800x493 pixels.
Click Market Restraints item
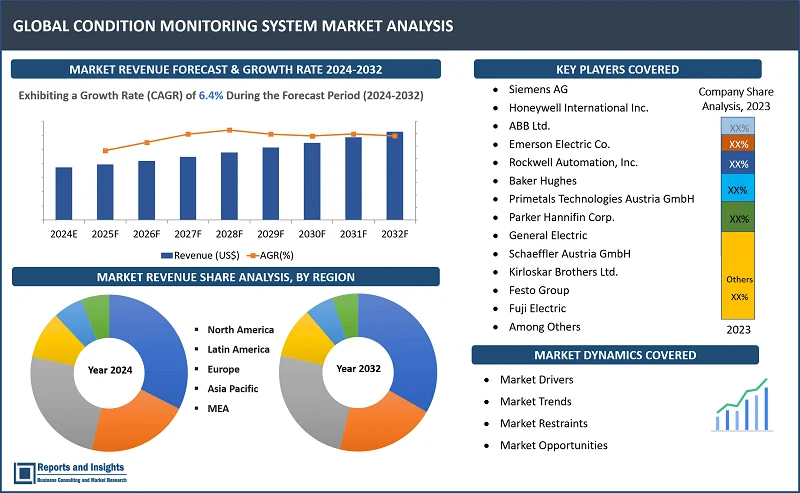(x=543, y=424)
